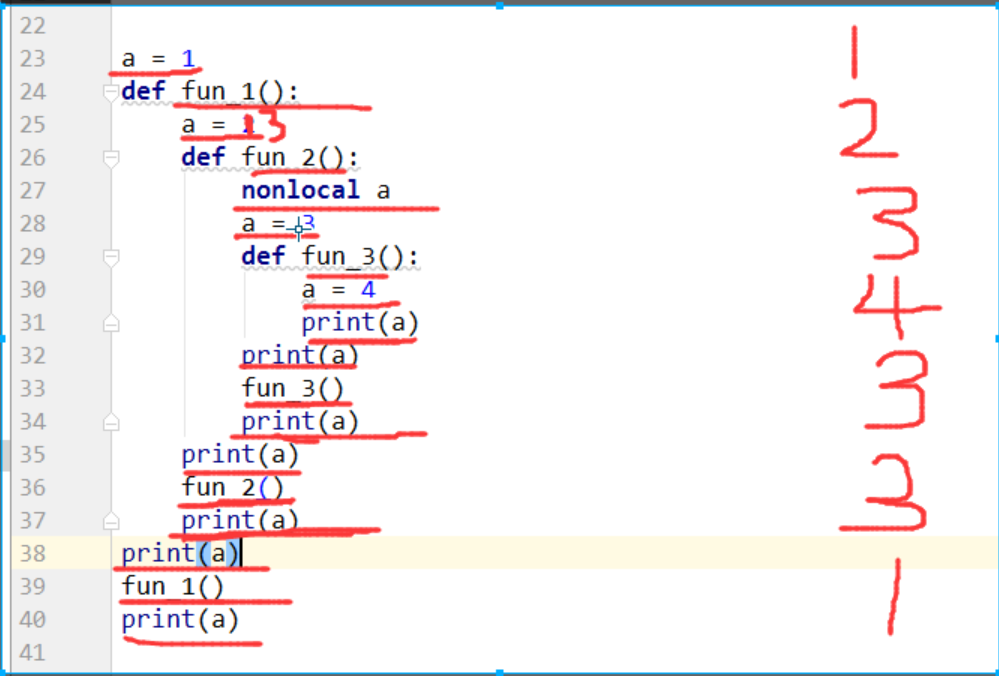
Task: Click line number 22 in the gutter
Action: [x=32, y=26]
